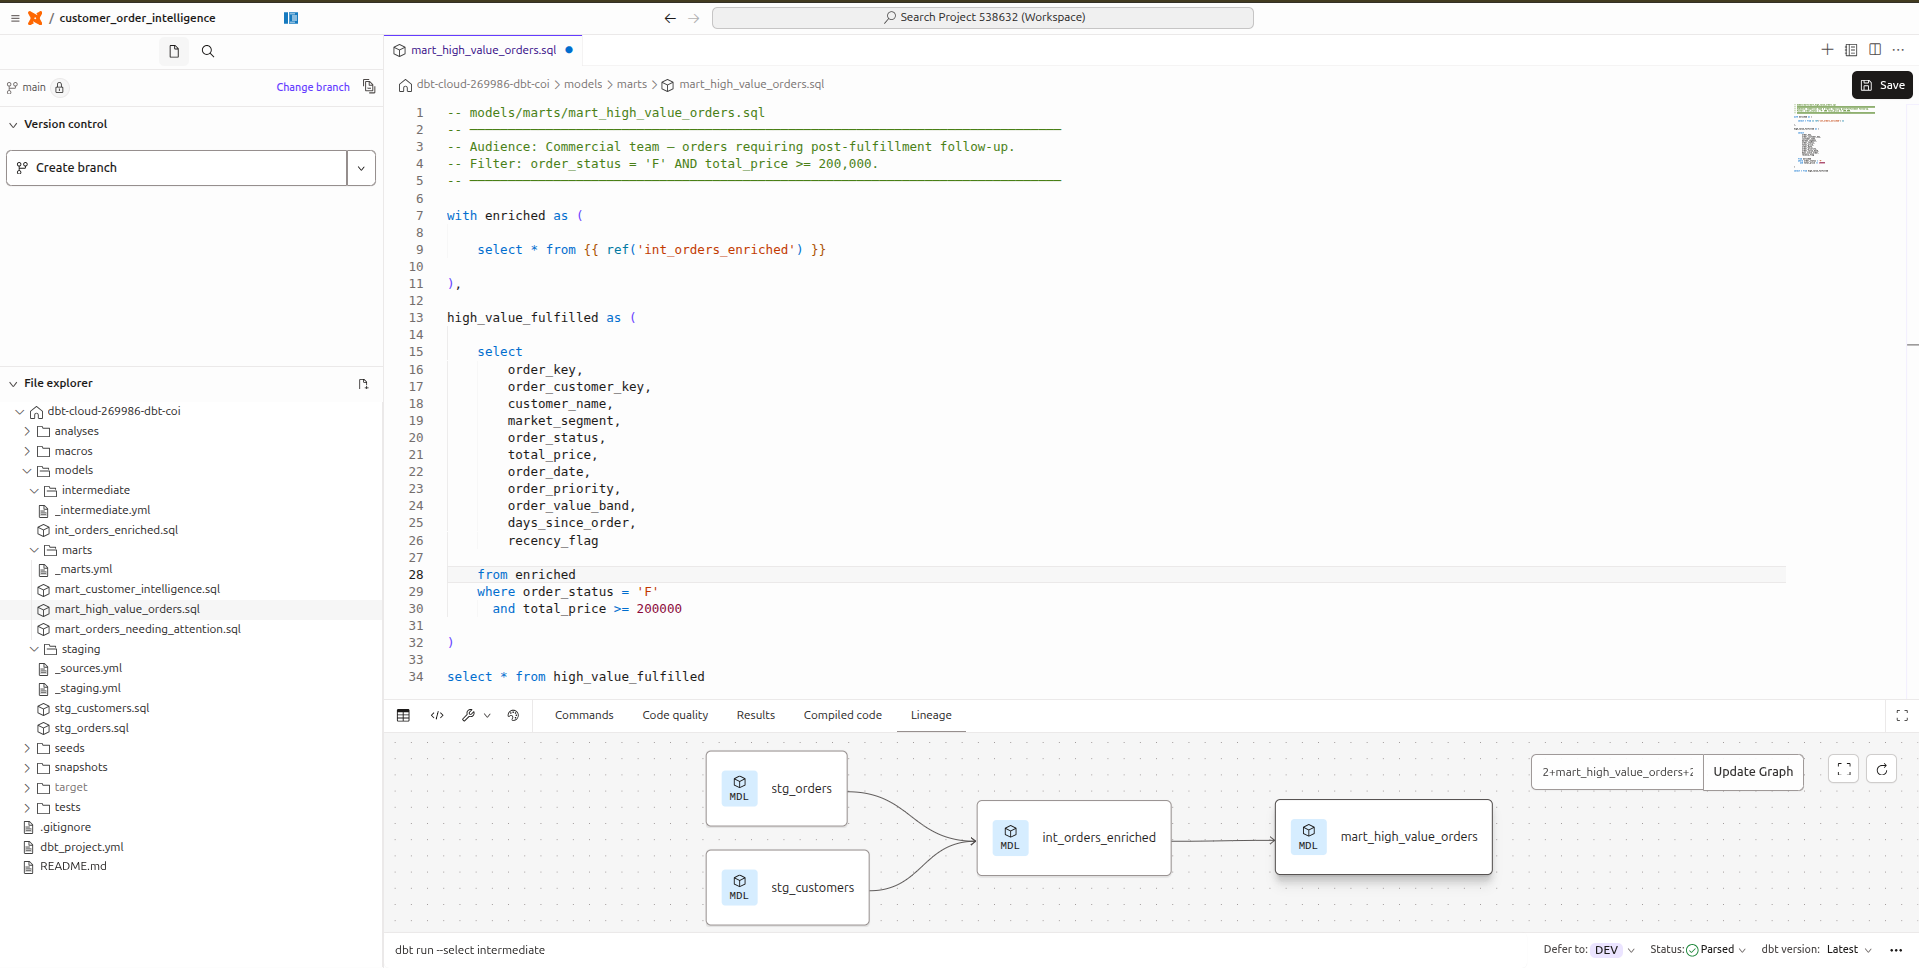The width and height of the screenshot is (1919, 968).
Task: Click the palette icon in bottom toolbar
Action: [513, 715]
